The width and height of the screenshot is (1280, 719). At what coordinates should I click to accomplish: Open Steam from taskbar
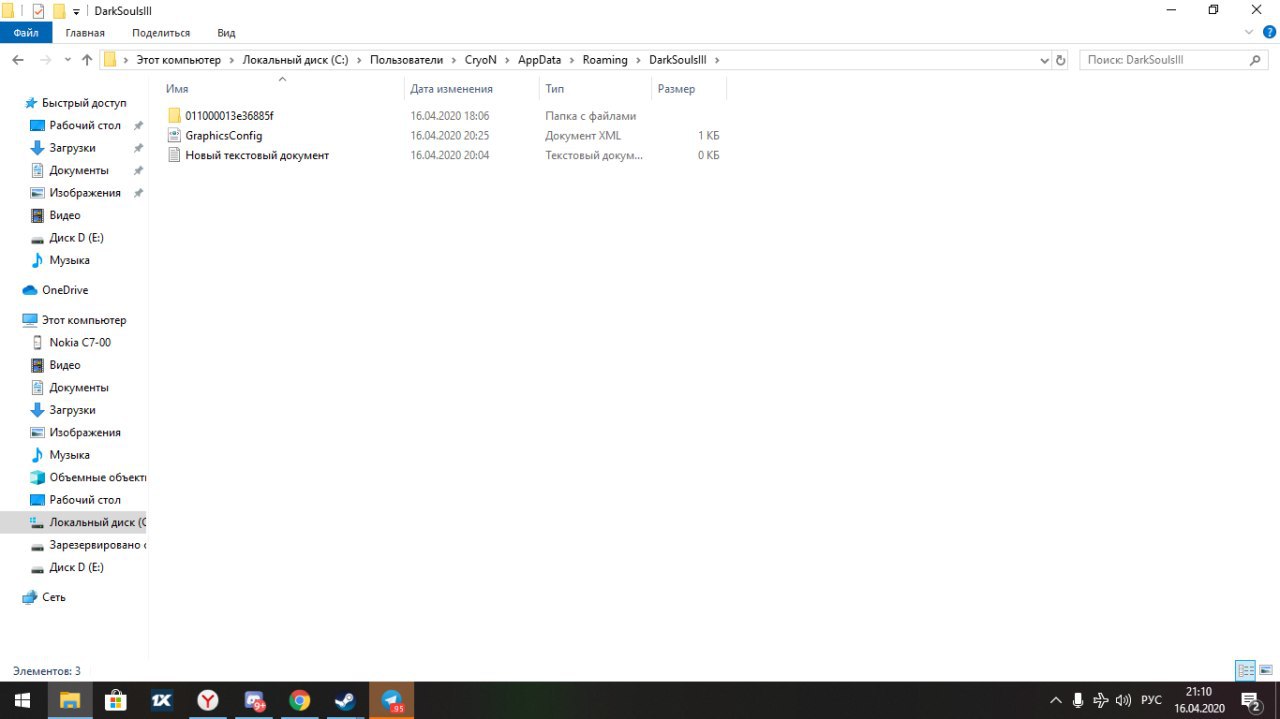(346, 700)
